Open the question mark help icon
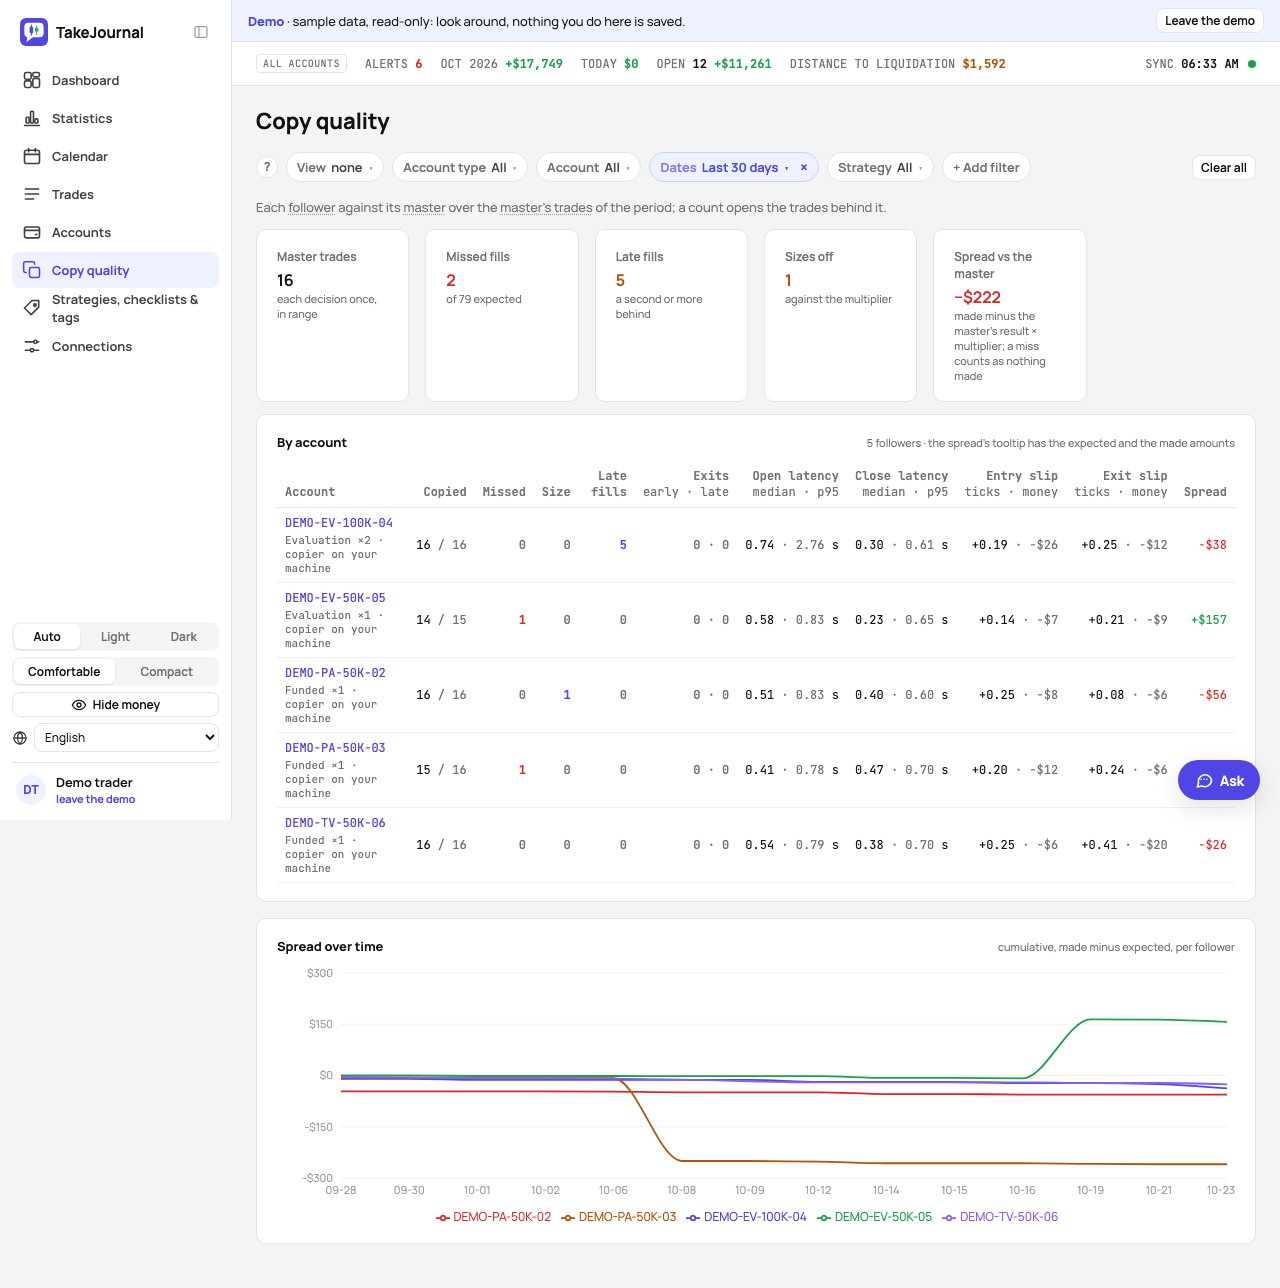1280x1288 pixels. [267, 167]
